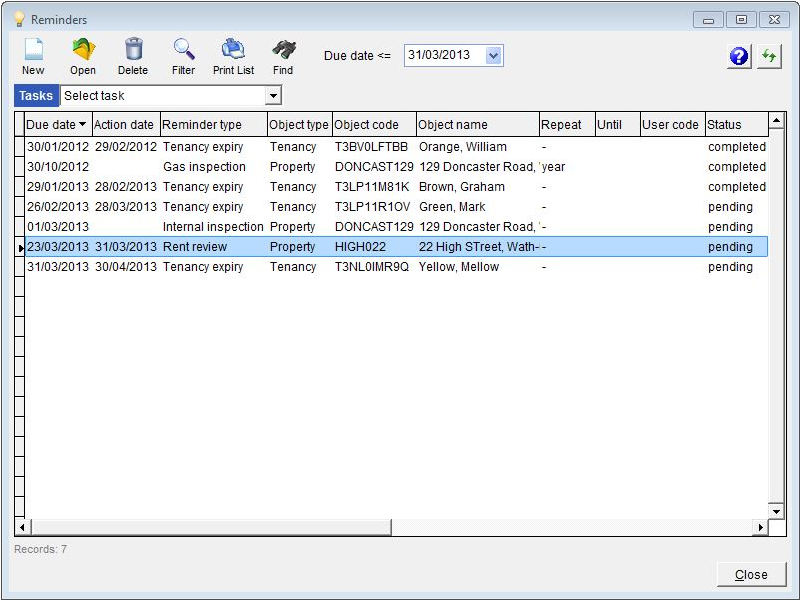The height and width of the screenshot is (600, 800).
Task: Click 22 High STreet object name
Action: (478, 246)
